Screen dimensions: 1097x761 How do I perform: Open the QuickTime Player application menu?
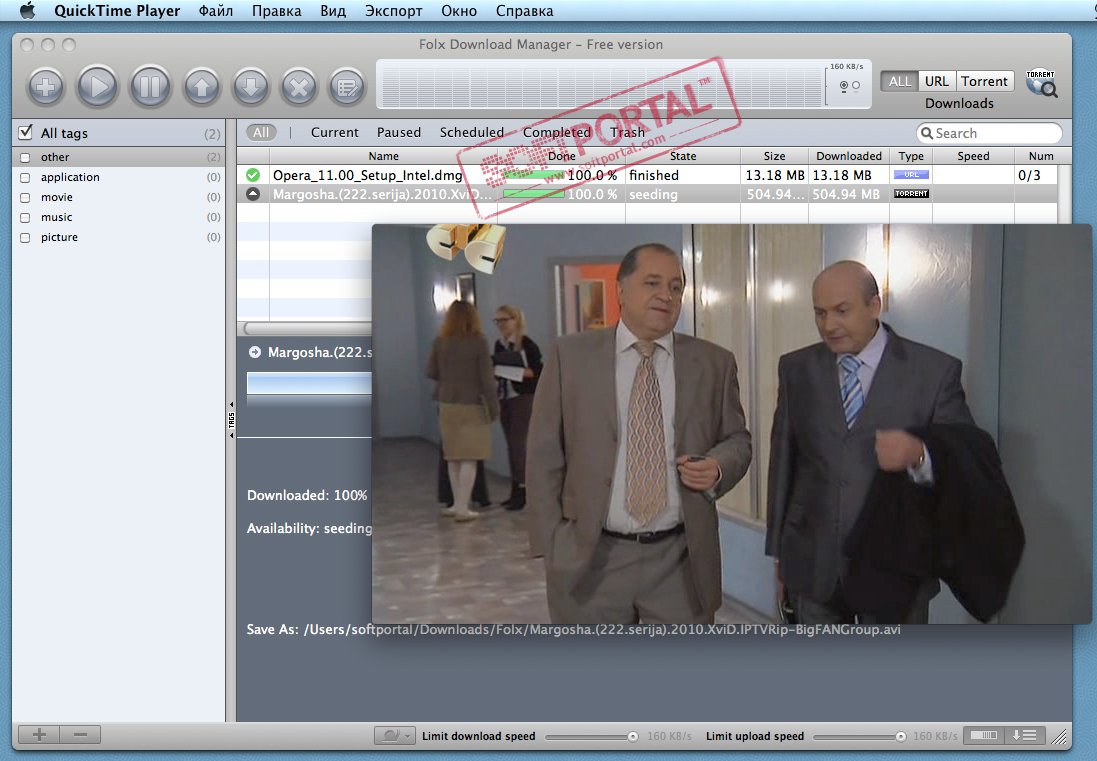[x=117, y=11]
